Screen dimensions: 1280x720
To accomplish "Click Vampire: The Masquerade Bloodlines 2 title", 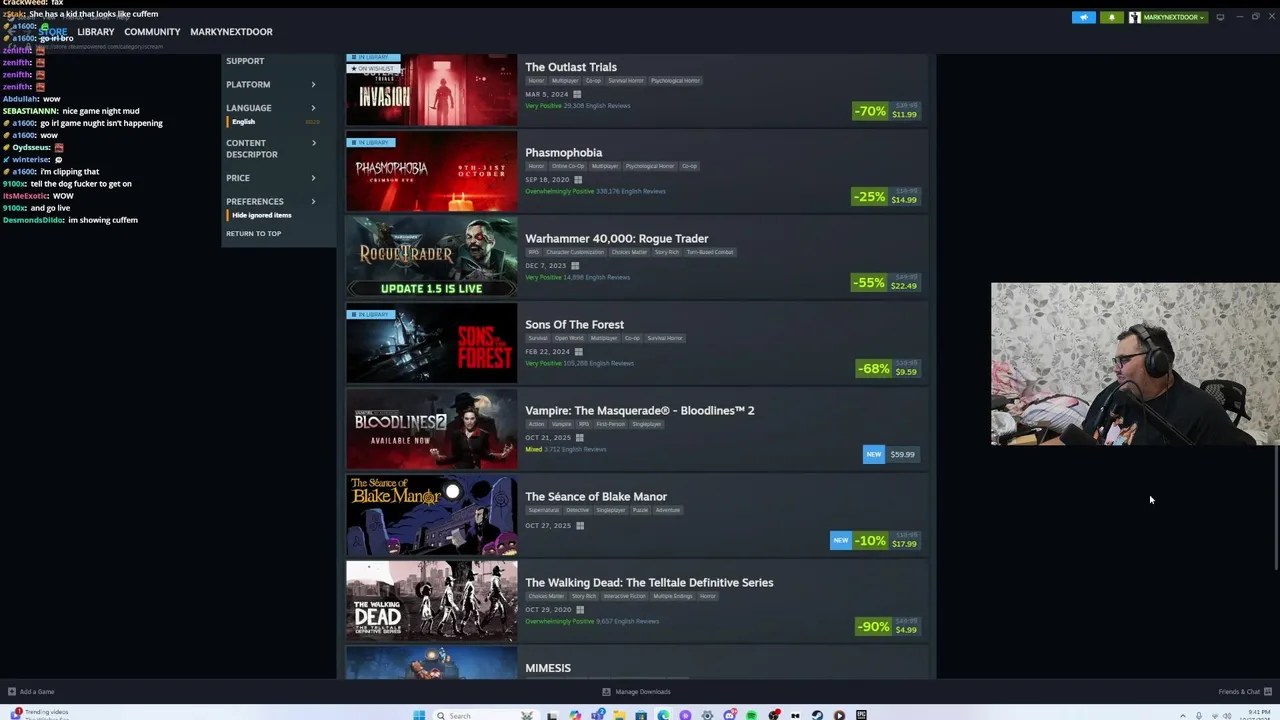I will click(x=640, y=411).
